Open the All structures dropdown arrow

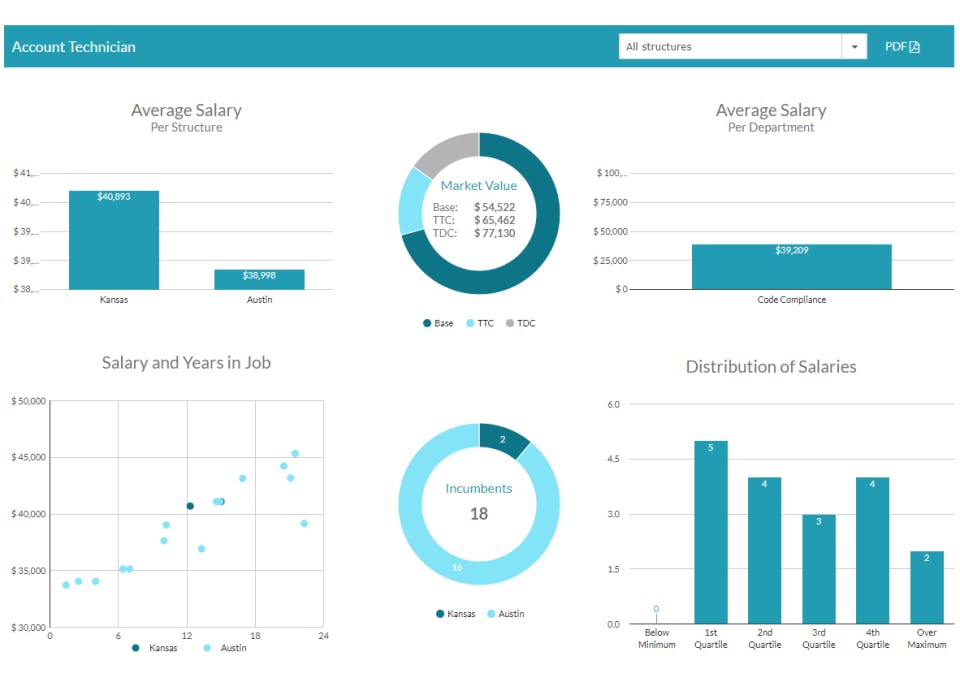tap(854, 47)
